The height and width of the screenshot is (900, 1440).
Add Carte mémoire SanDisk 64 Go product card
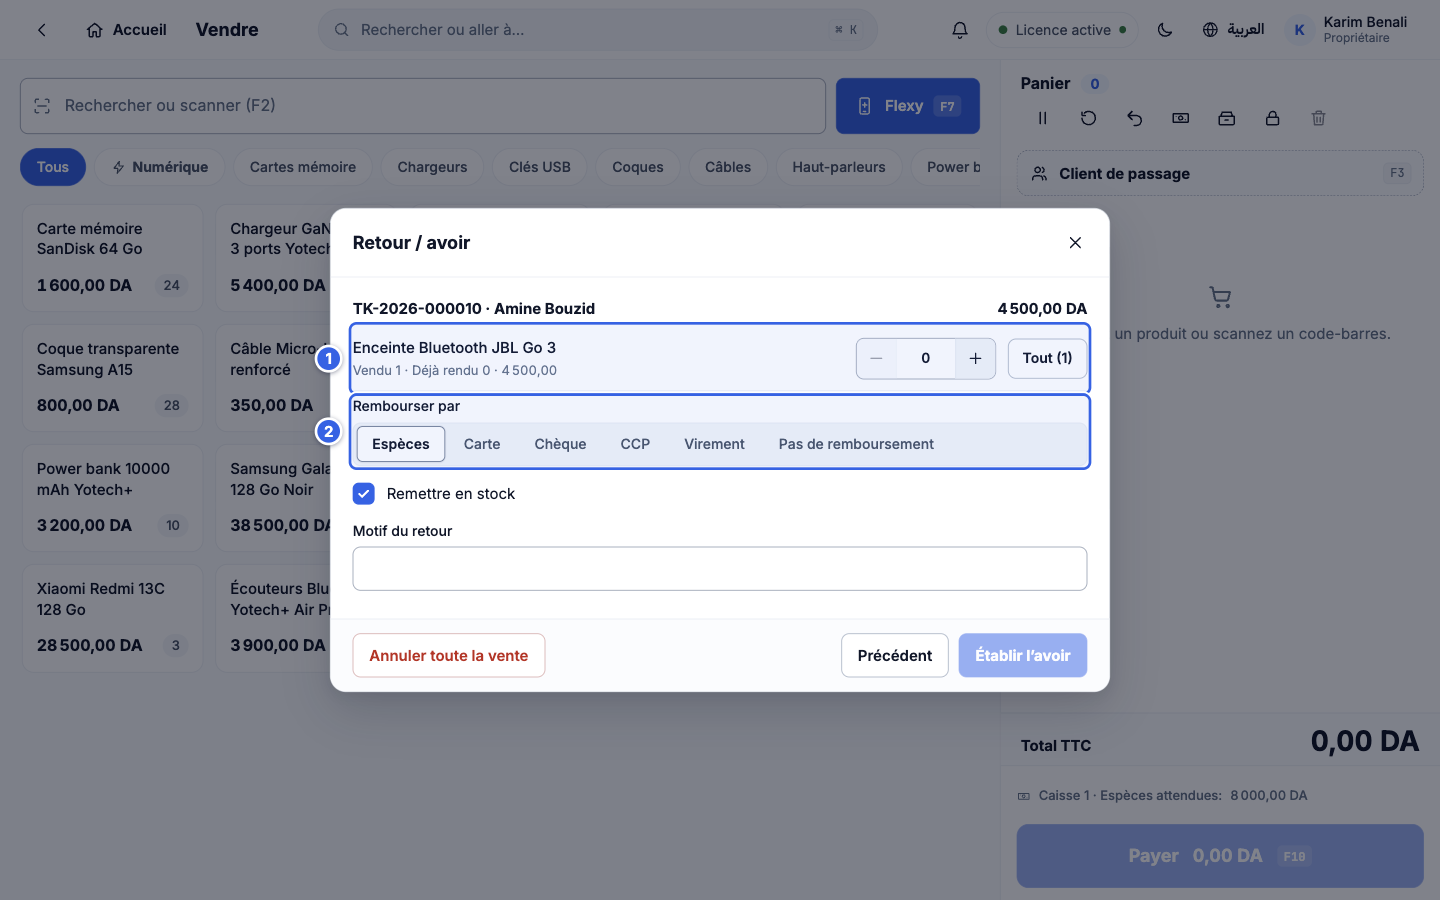112,258
